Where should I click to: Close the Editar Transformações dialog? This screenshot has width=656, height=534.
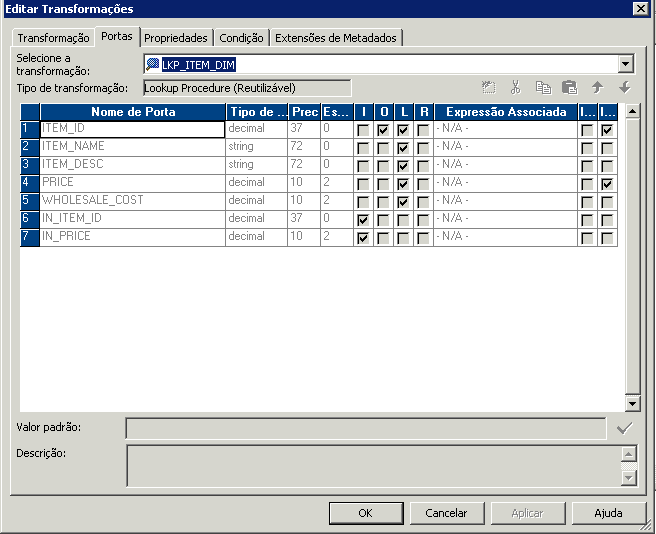[641, 8]
